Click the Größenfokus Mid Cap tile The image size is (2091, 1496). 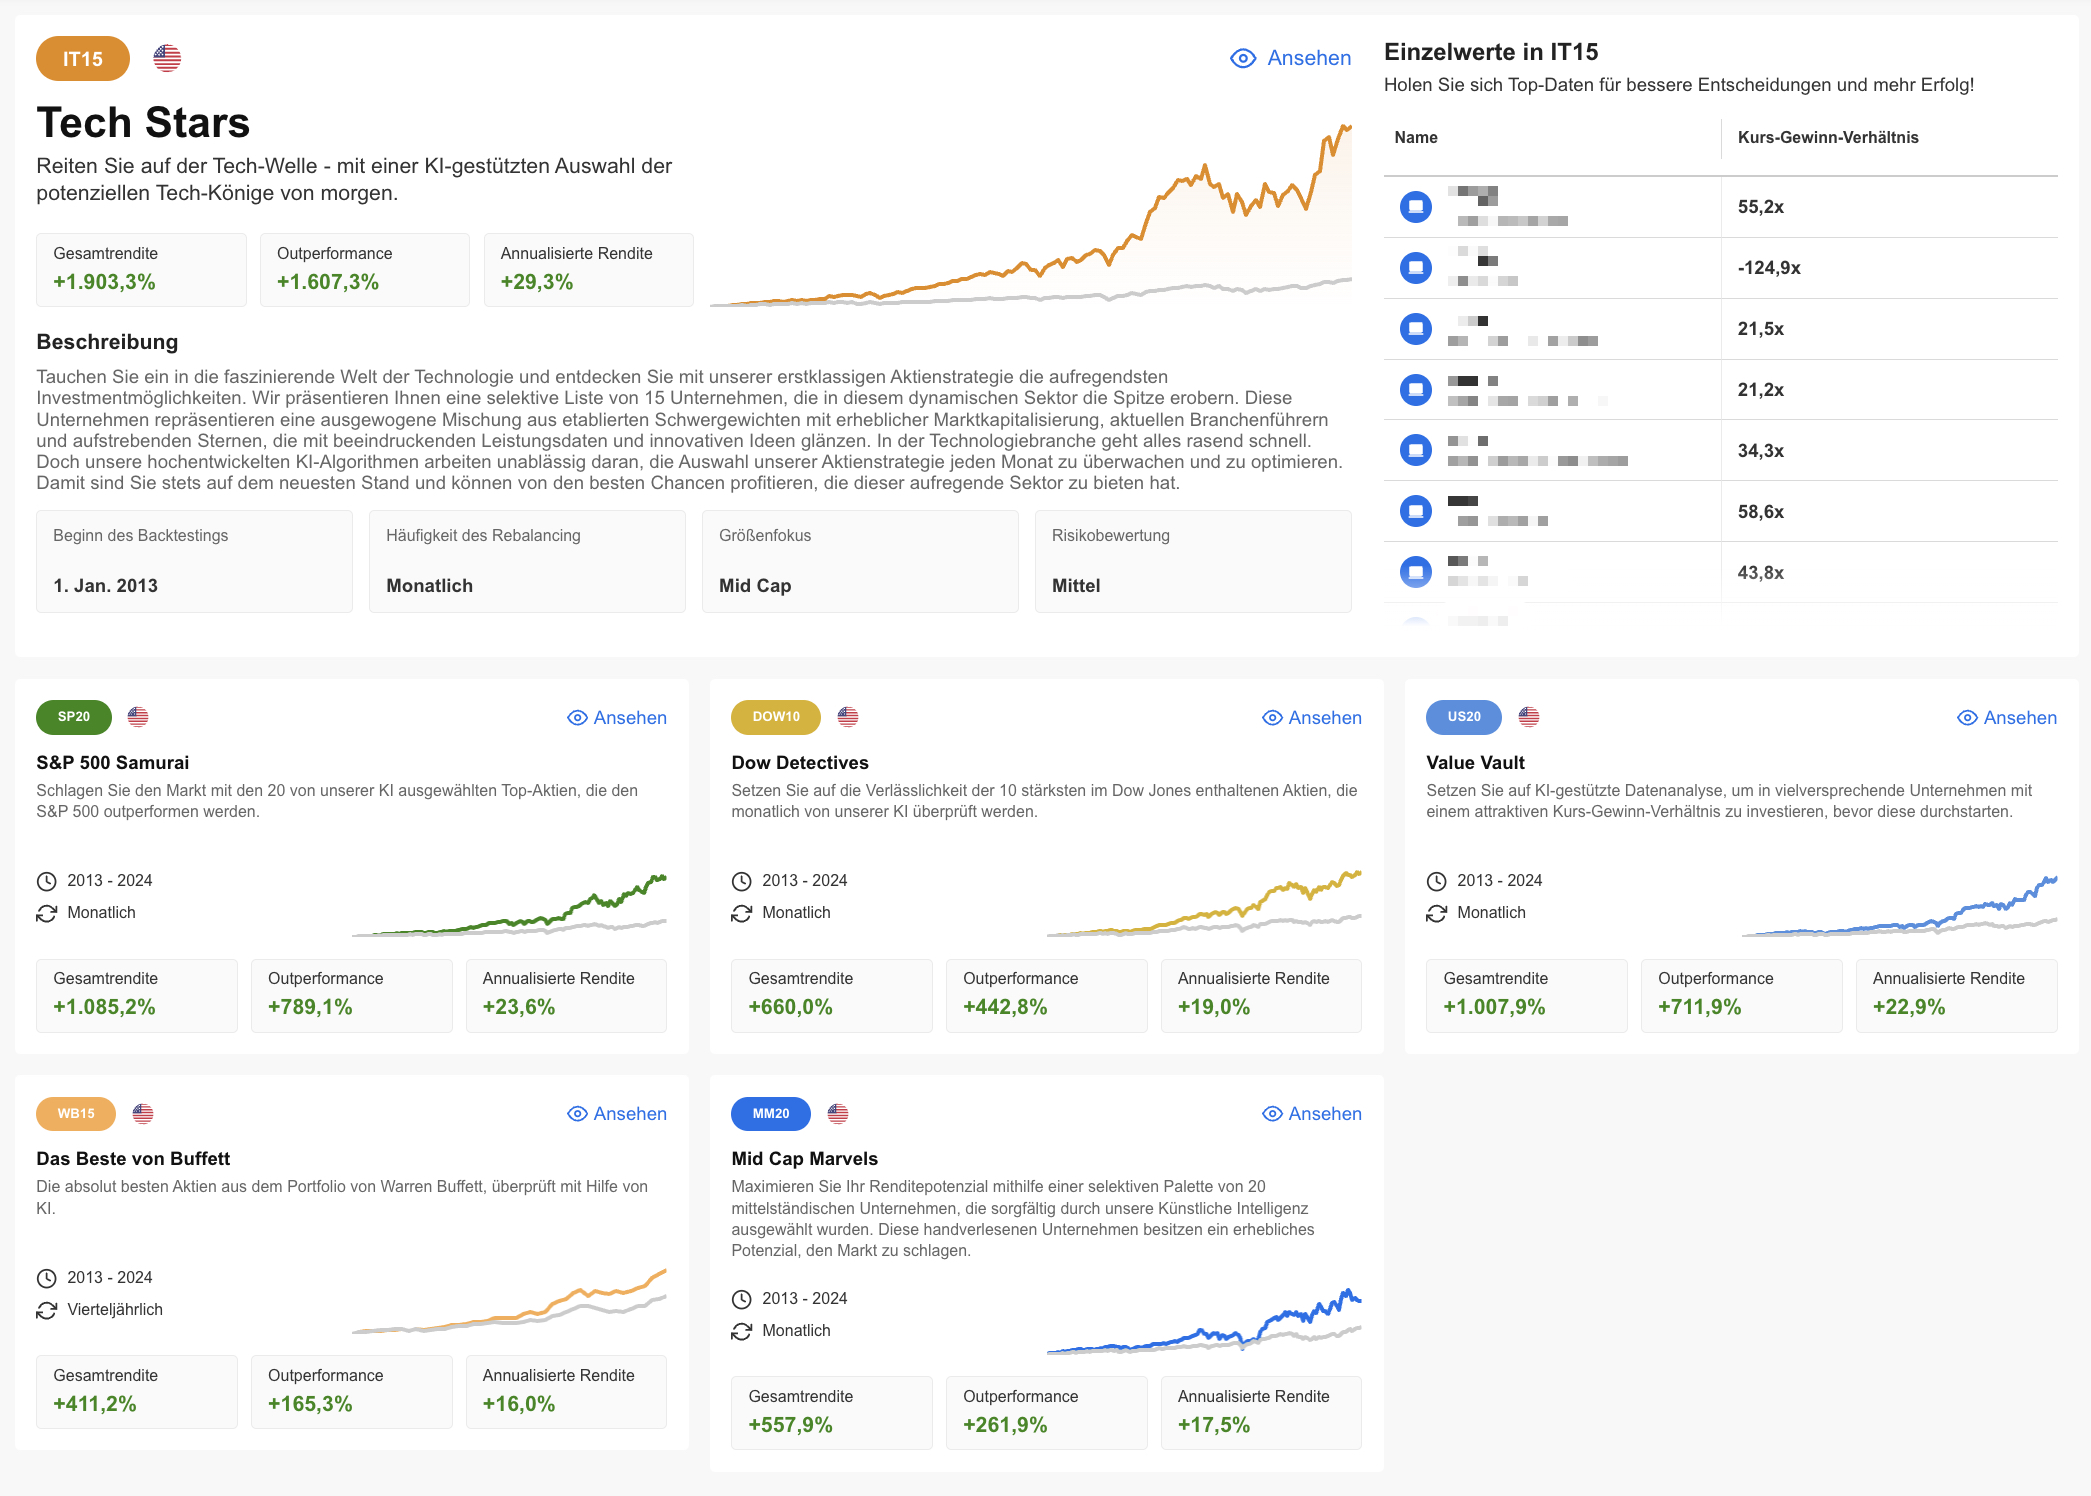tap(860, 562)
